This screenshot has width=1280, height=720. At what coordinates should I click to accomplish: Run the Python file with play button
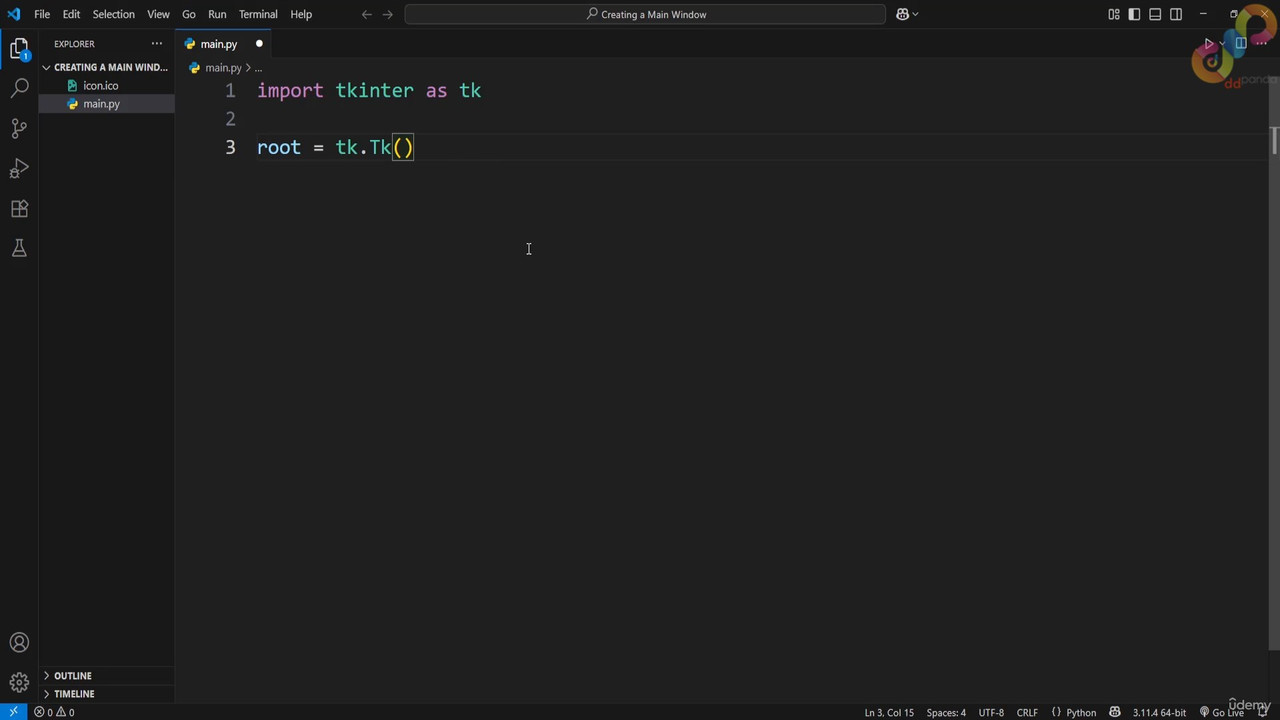[x=1208, y=44]
